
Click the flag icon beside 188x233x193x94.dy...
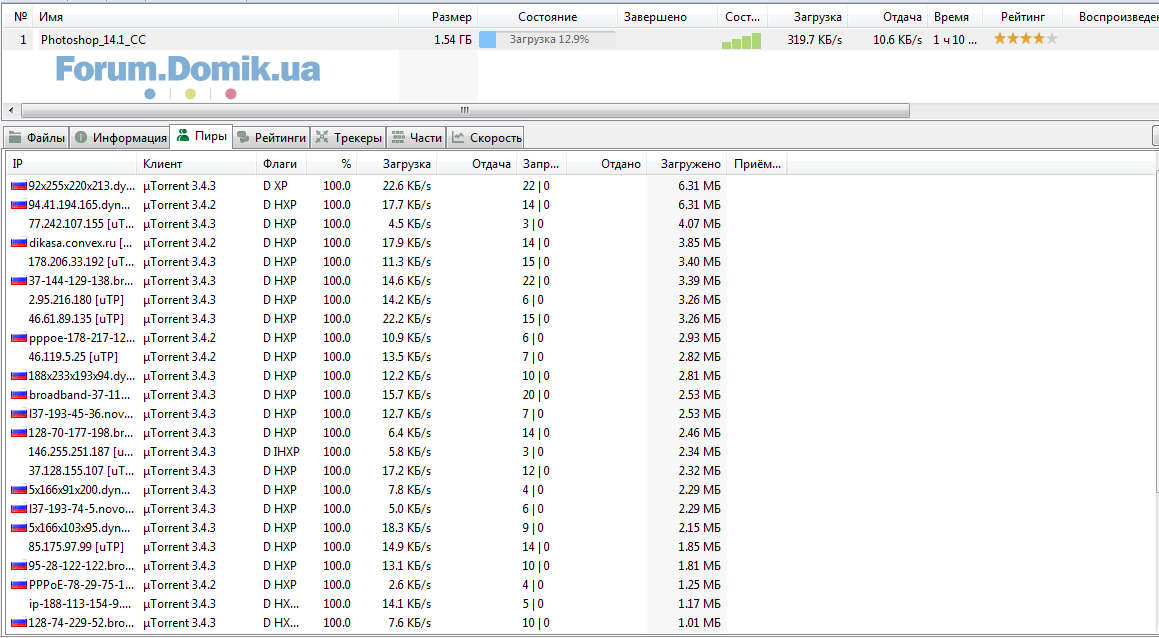[x=19, y=376]
